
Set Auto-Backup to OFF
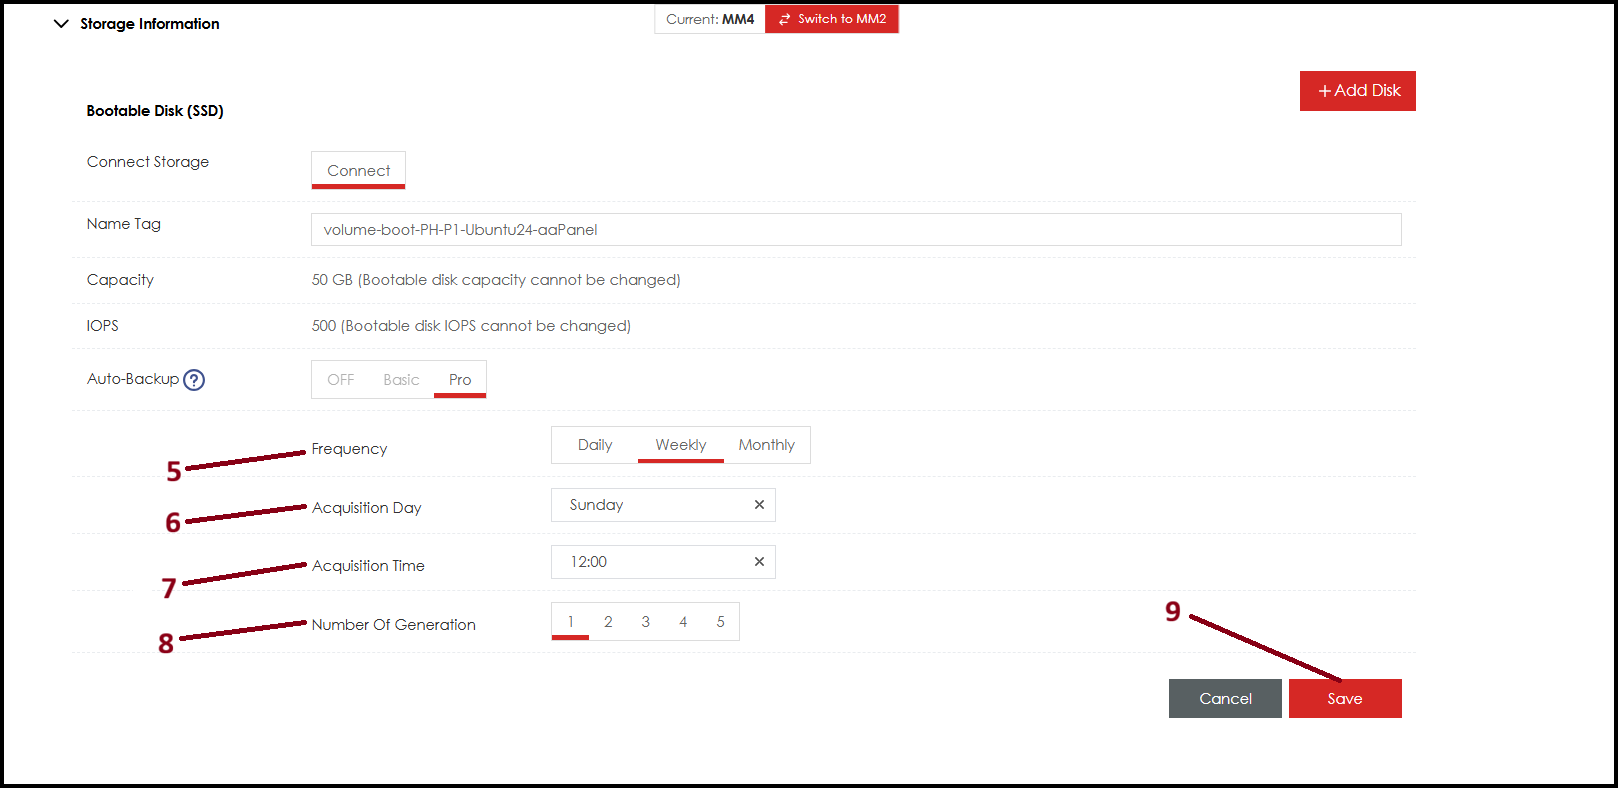(341, 380)
